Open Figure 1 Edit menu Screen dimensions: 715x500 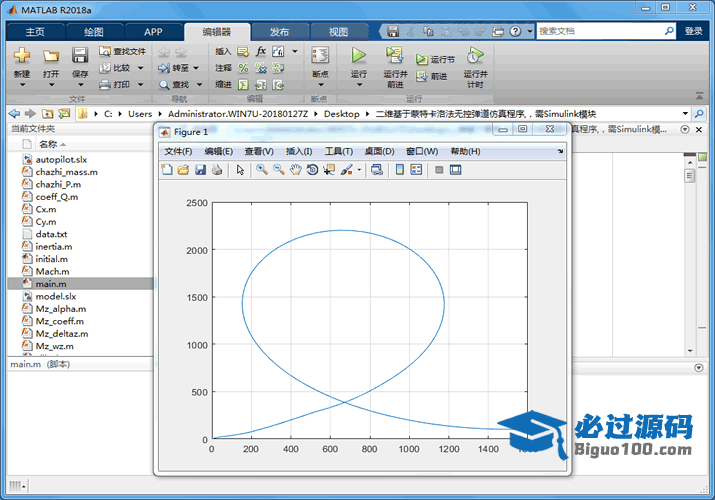(218, 151)
